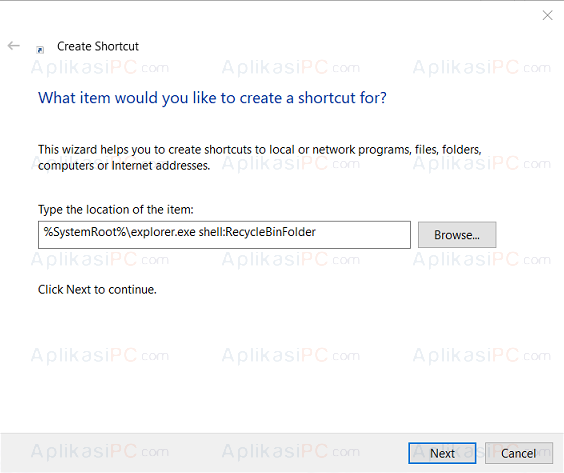This screenshot has height=473, width=564.
Task: Focus the item location text field
Action: coord(224,235)
